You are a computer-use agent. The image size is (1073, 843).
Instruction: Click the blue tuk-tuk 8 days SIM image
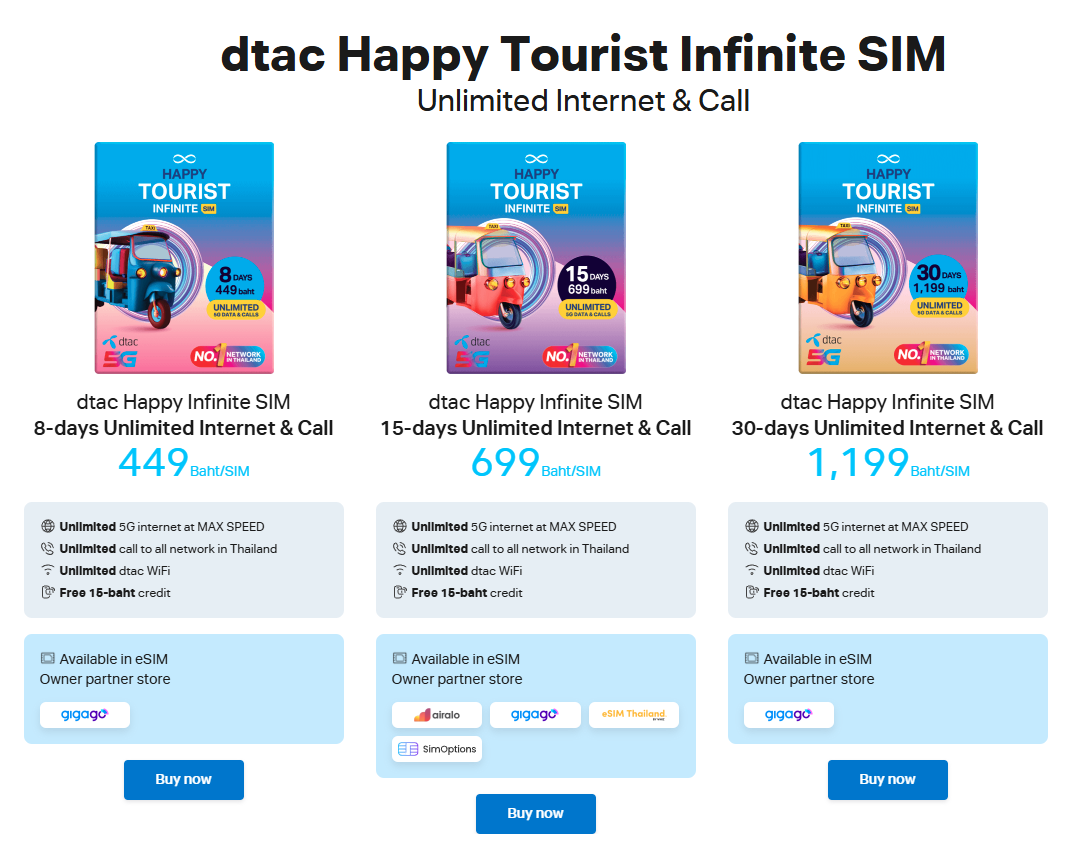click(x=184, y=258)
